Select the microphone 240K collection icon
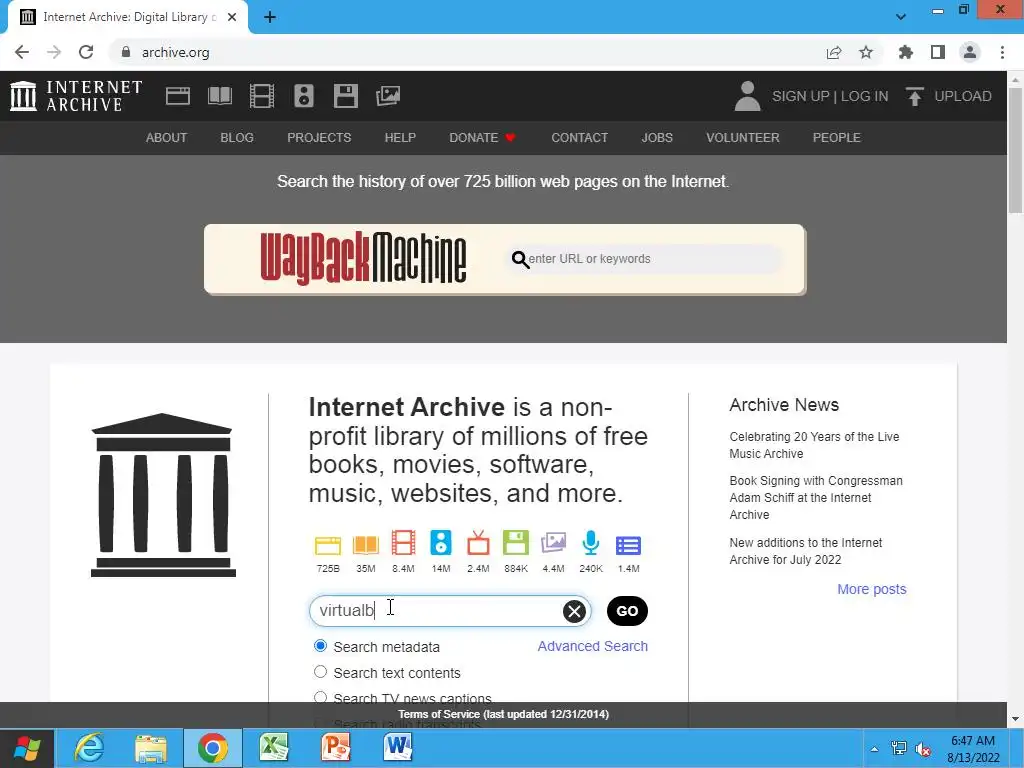The height and width of the screenshot is (768, 1024). 591,543
